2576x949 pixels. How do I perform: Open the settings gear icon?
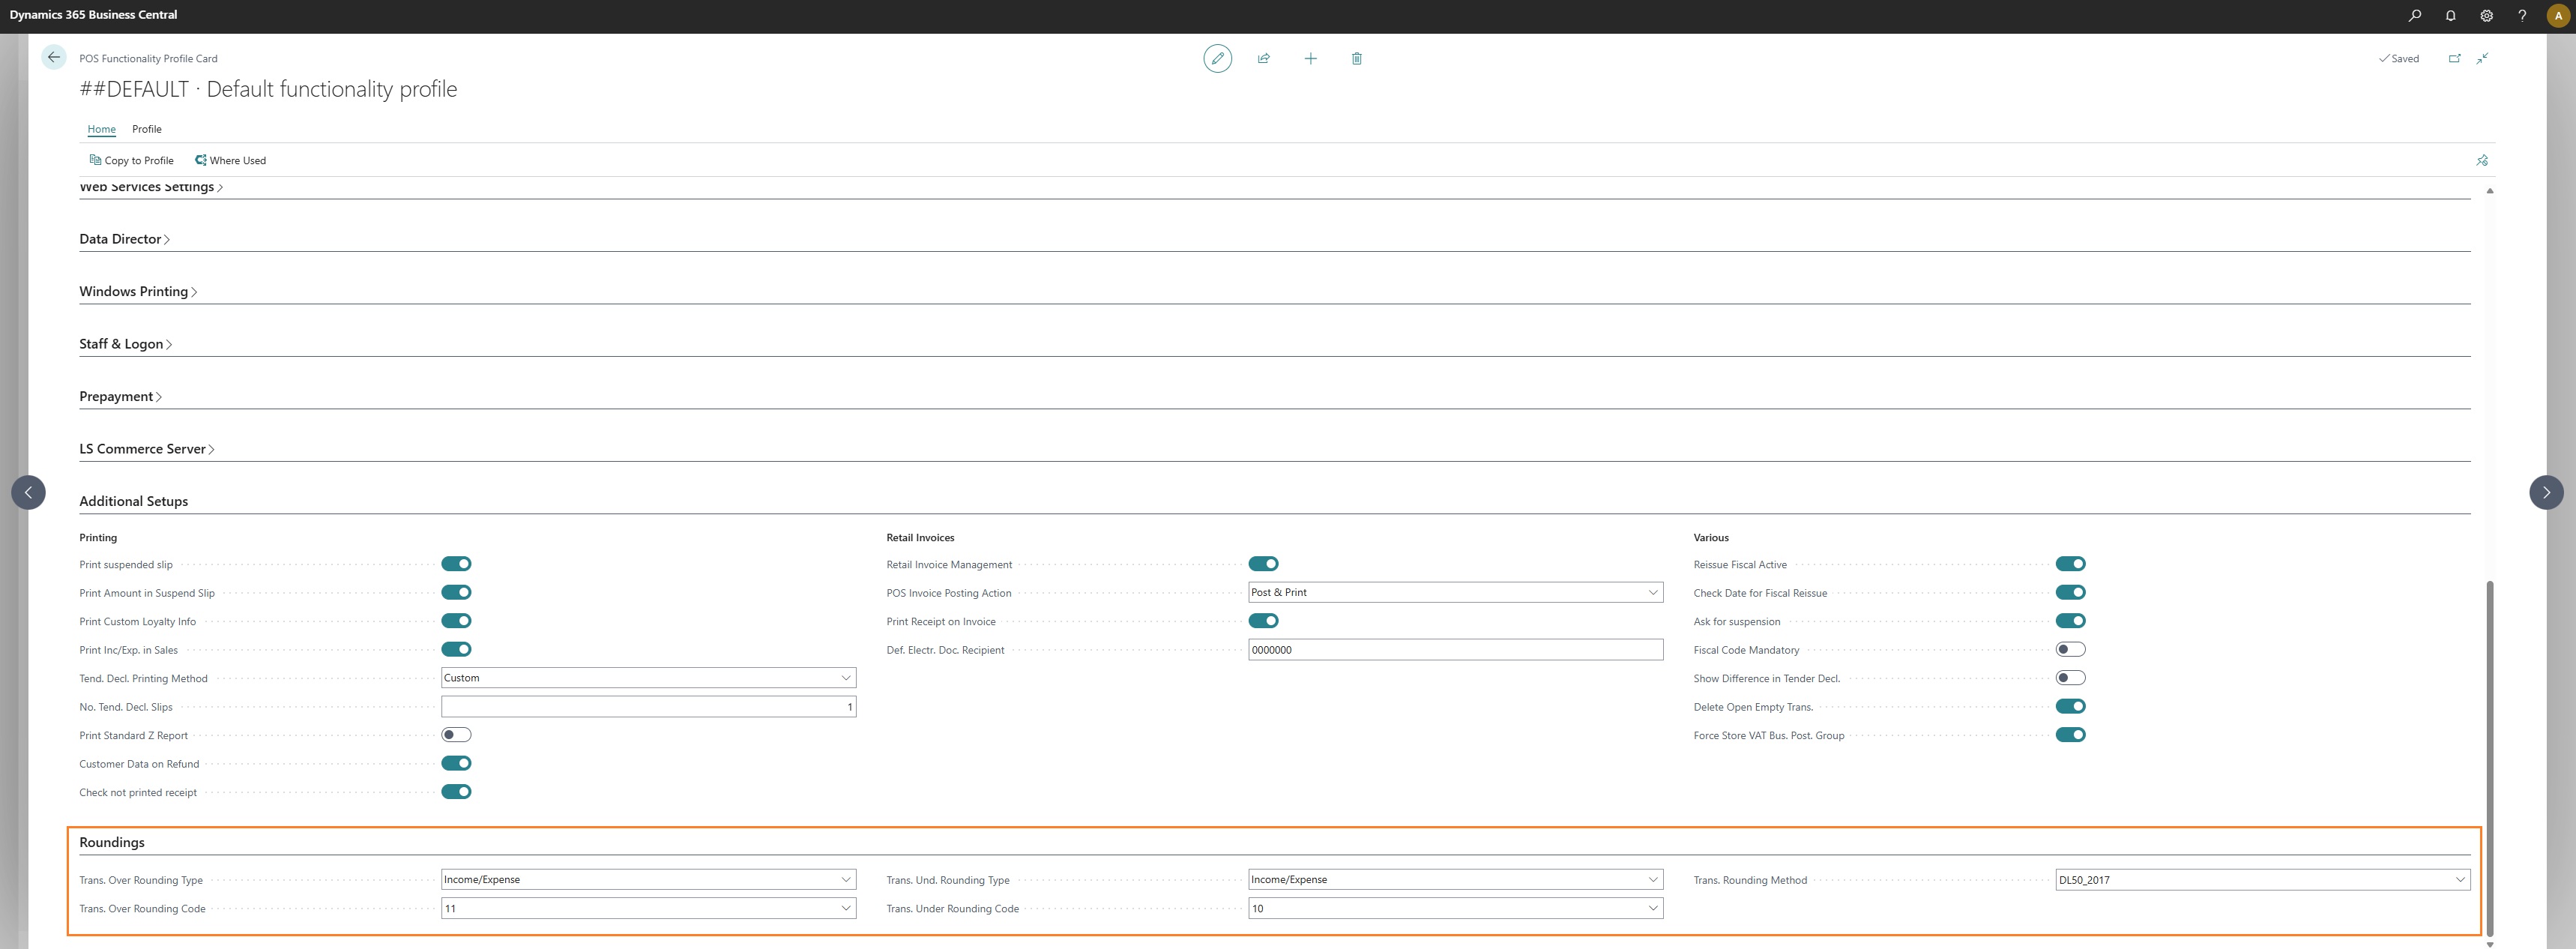(x=2486, y=15)
